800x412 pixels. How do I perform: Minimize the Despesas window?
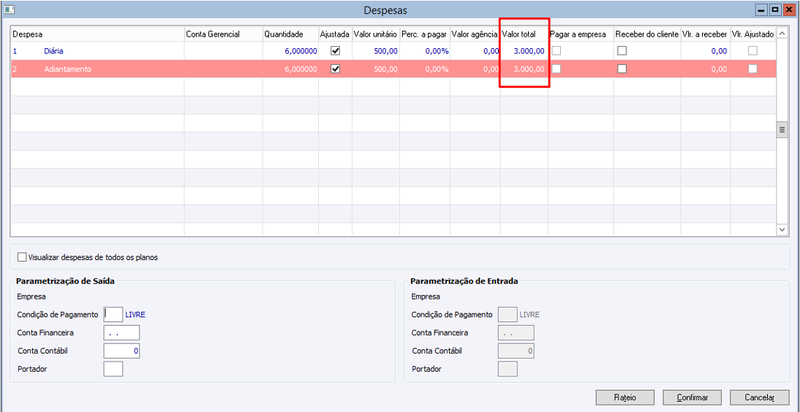pyautogui.click(x=762, y=9)
